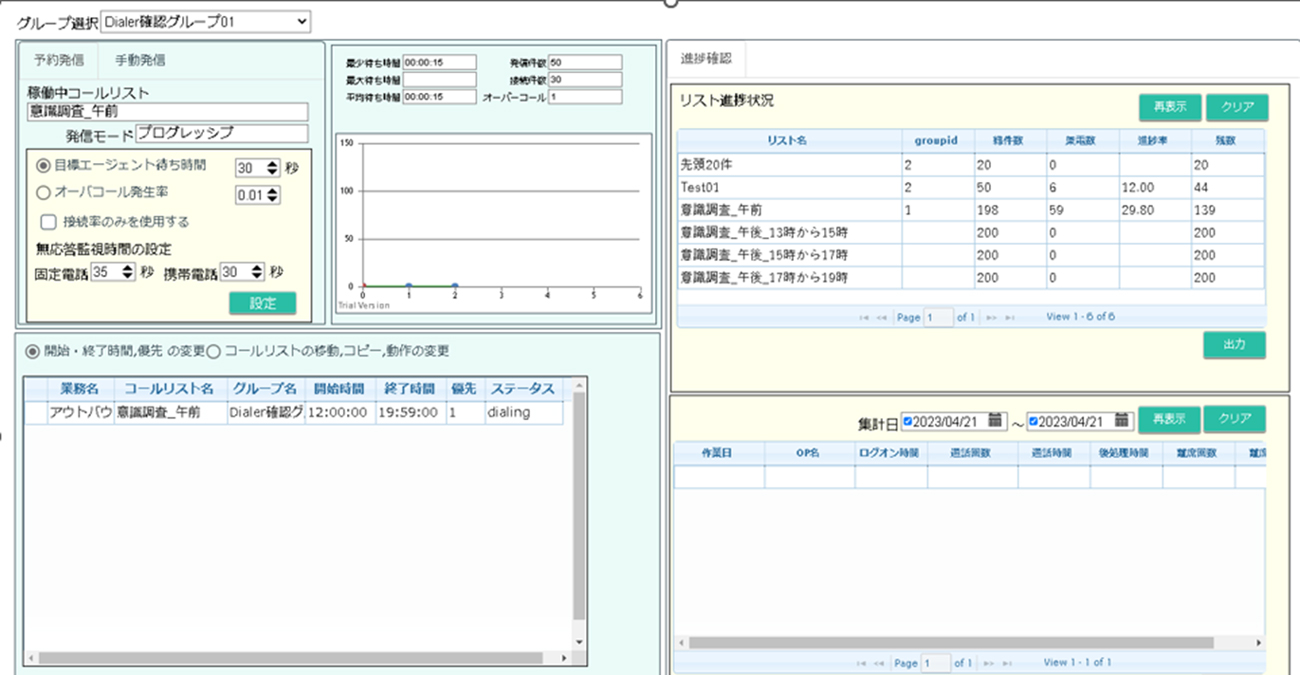Image resolution: width=1300 pixels, height=675 pixels.
Task: Toggle checkbox inside the start 集計日 date field
Action: (908, 421)
